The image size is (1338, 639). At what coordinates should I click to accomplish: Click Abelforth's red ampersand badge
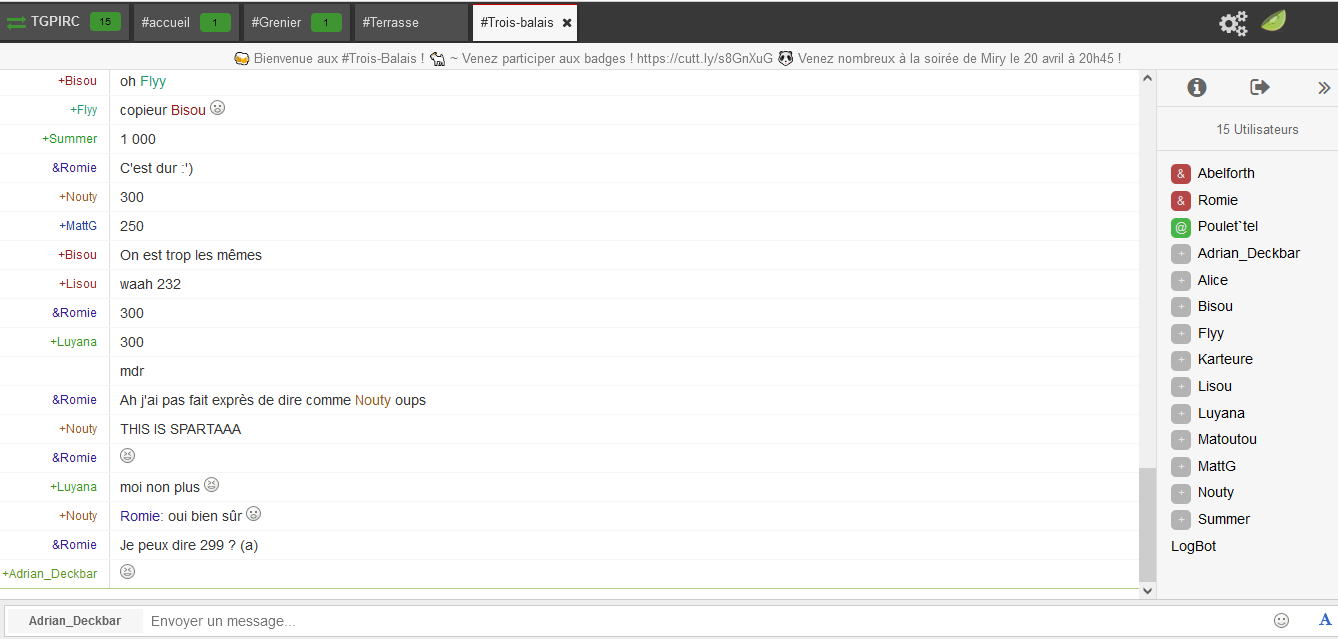tap(1181, 174)
